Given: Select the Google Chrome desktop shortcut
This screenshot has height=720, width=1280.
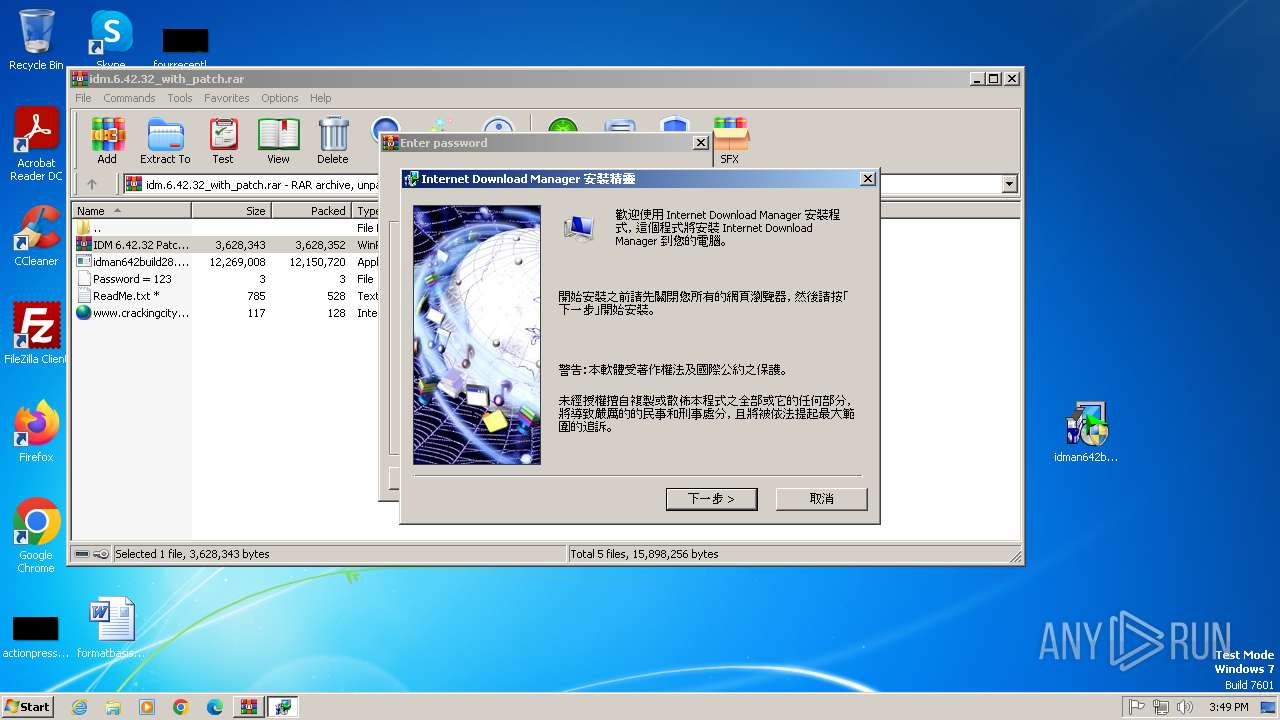Looking at the screenshot, I should 36,536.
